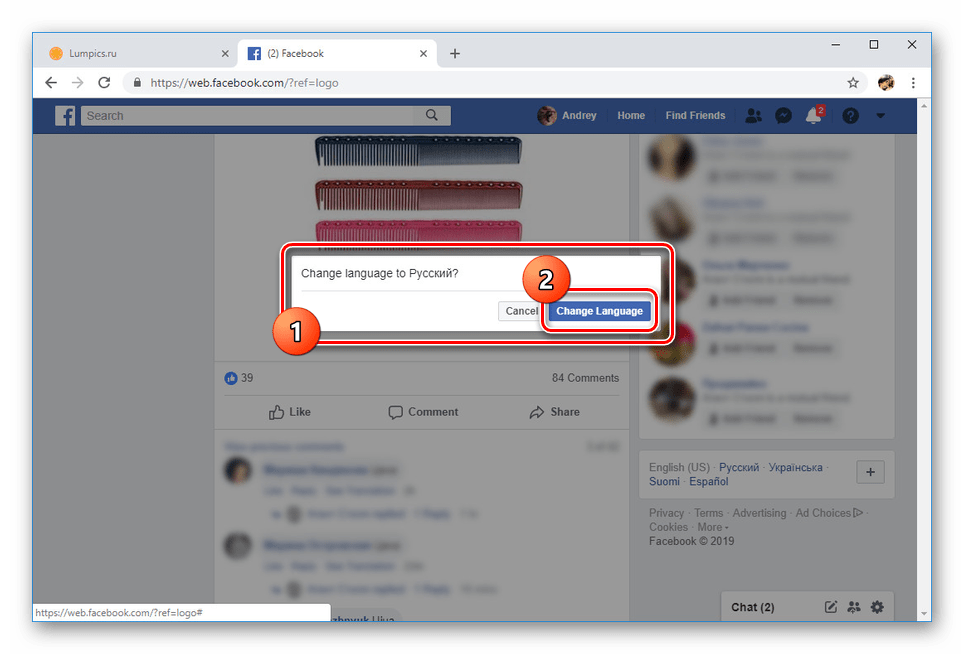Open the Privacy footer link
Image resolution: width=964 pixels, height=654 pixels.
tap(666, 513)
